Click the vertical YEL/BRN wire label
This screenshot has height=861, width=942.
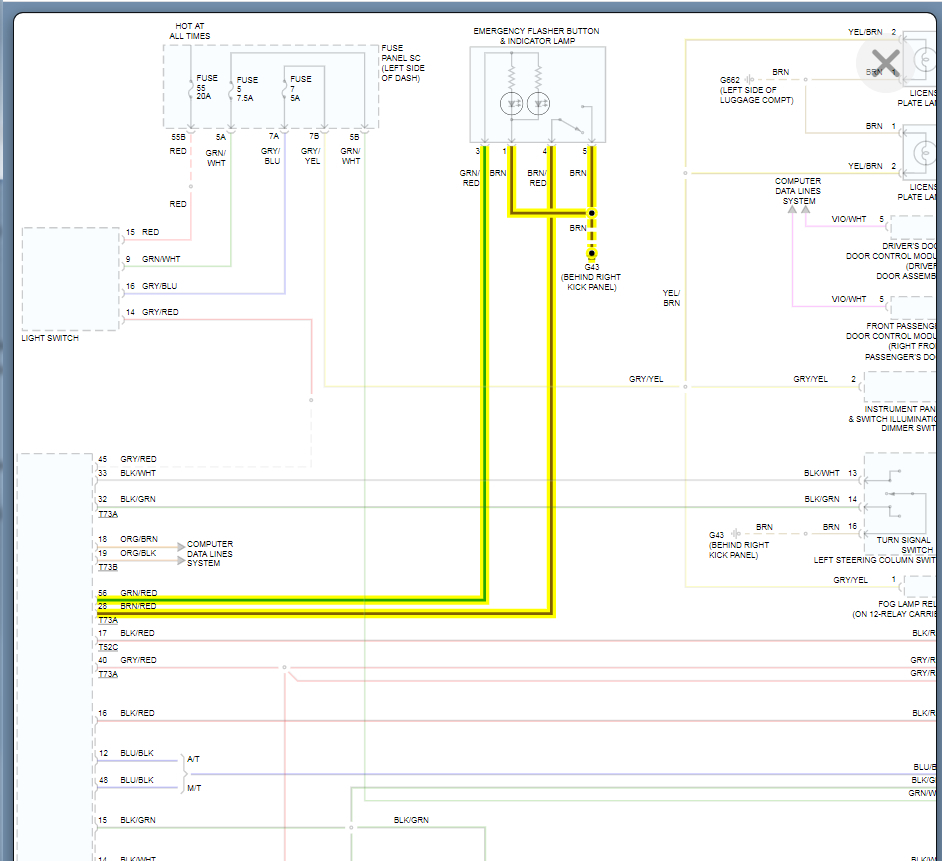671,297
